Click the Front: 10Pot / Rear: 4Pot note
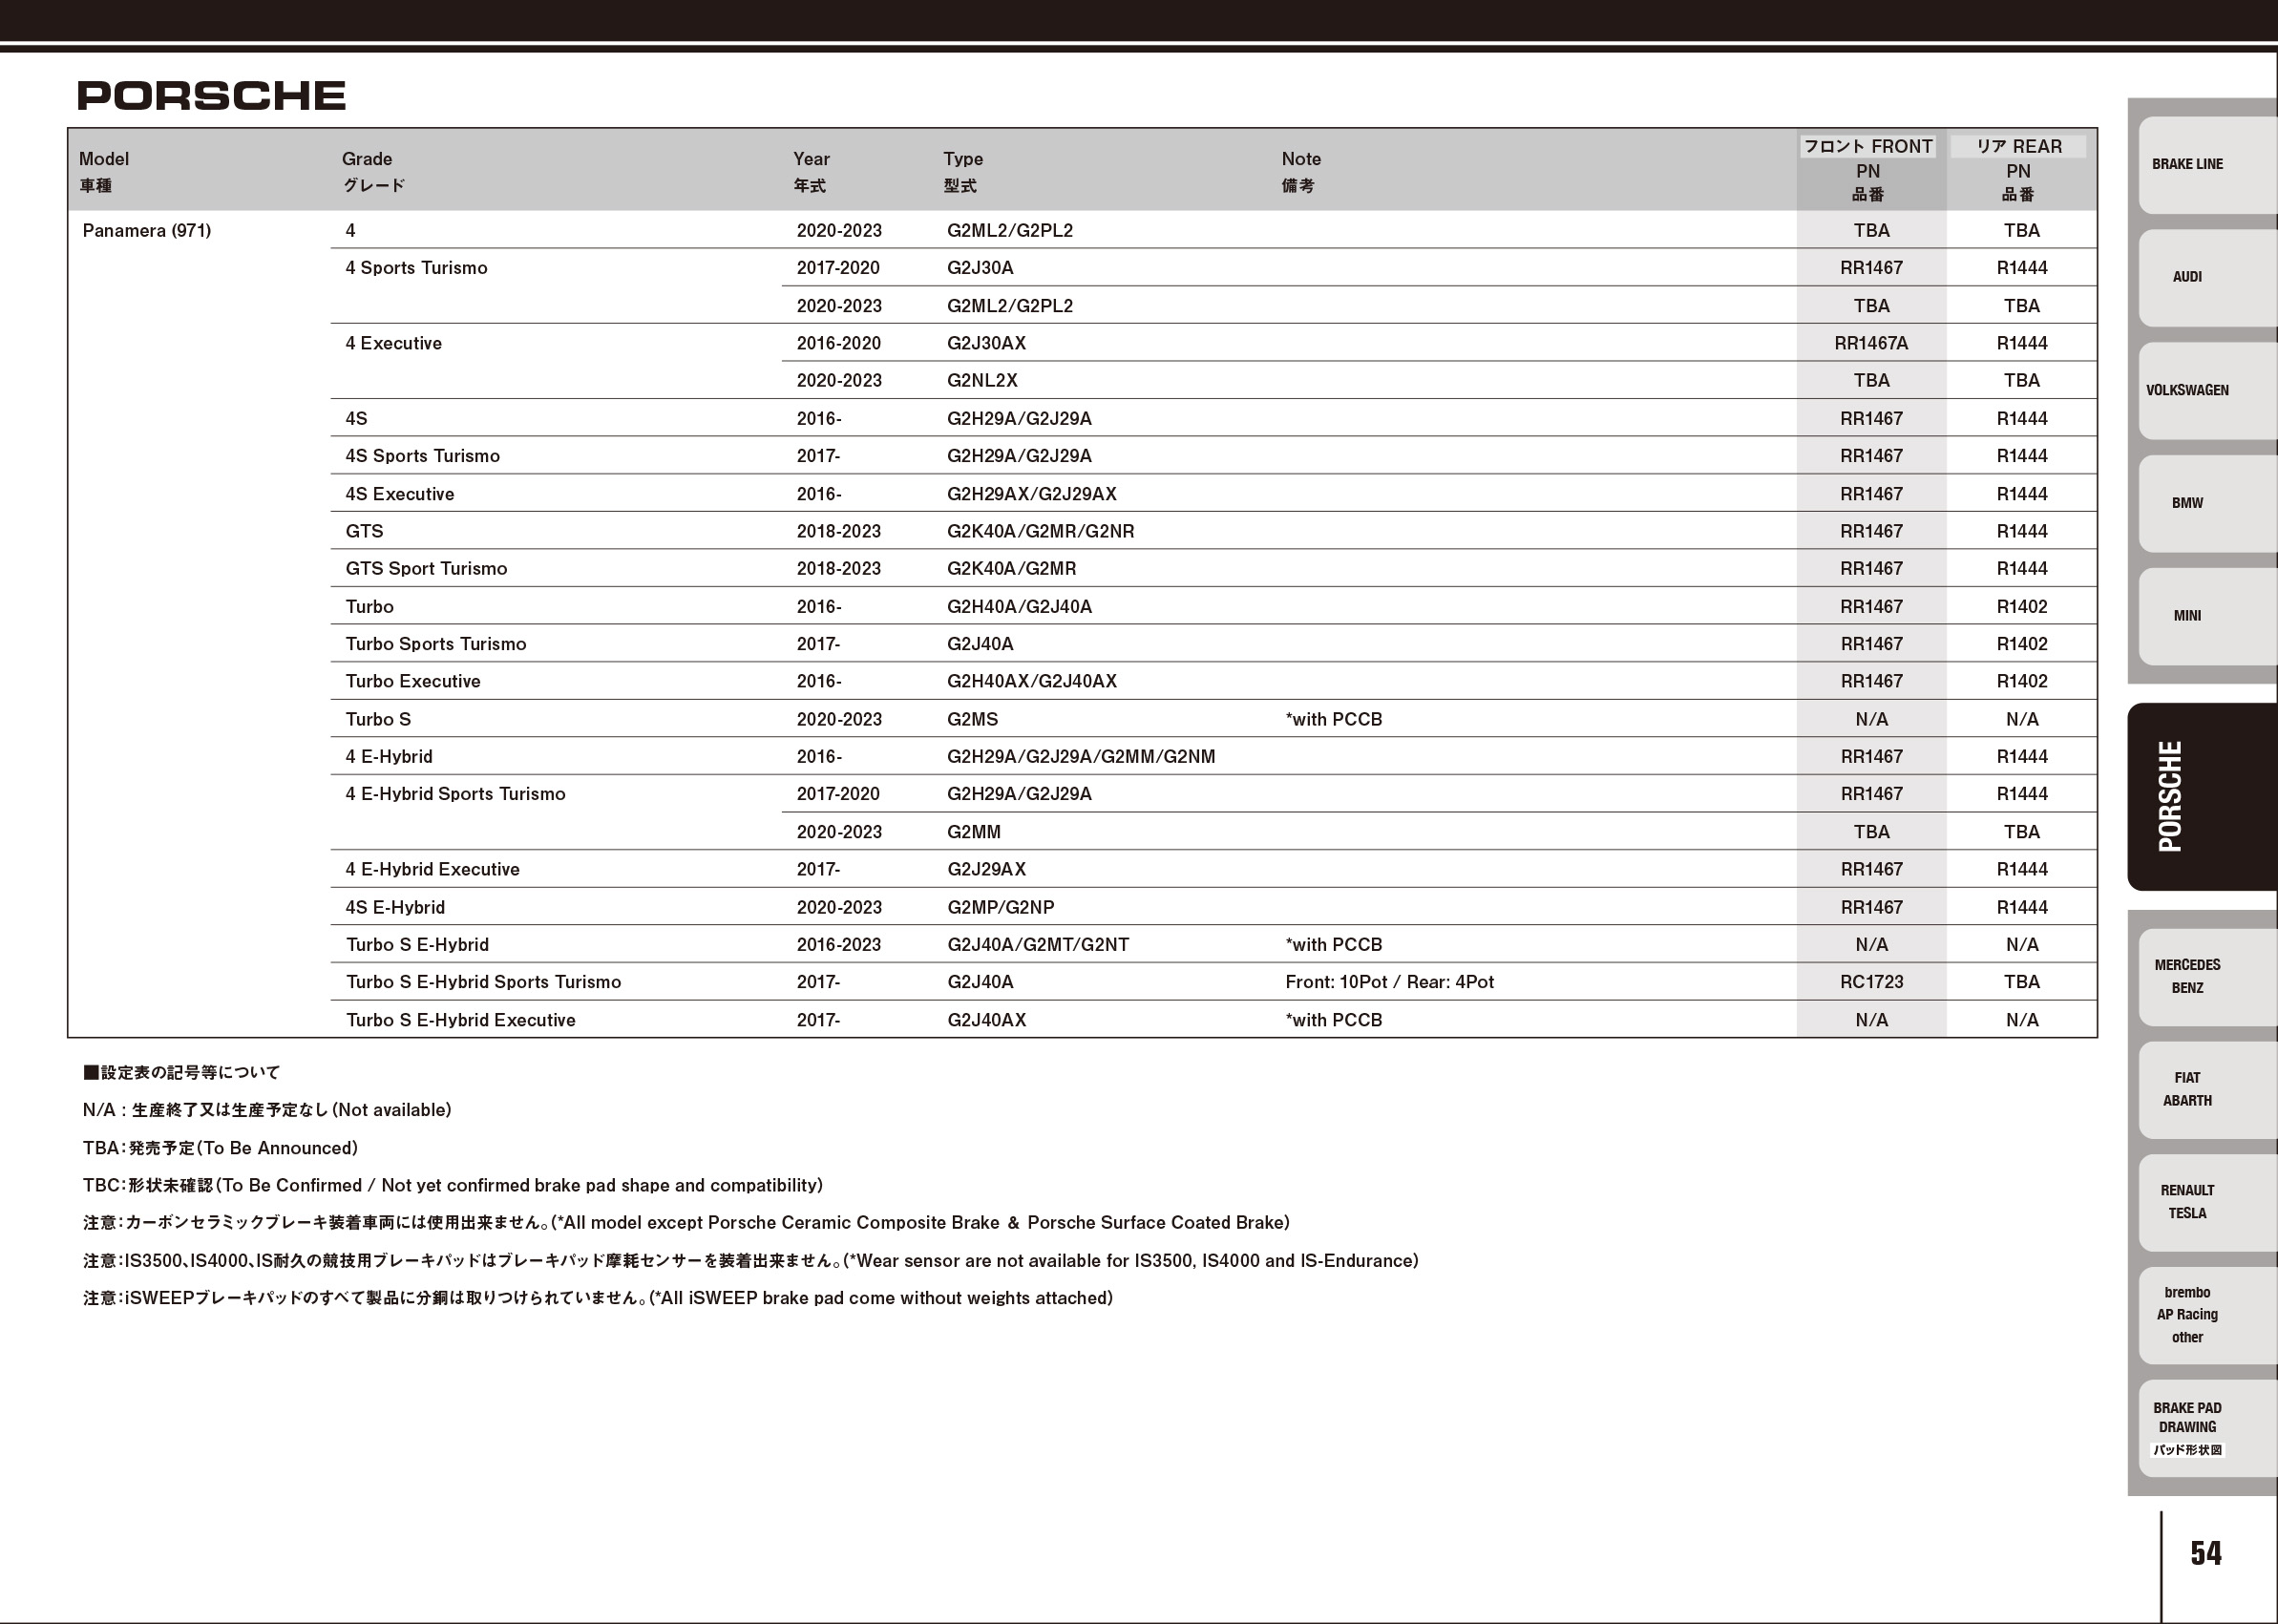2278x1624 pixels. (1389, 982)
